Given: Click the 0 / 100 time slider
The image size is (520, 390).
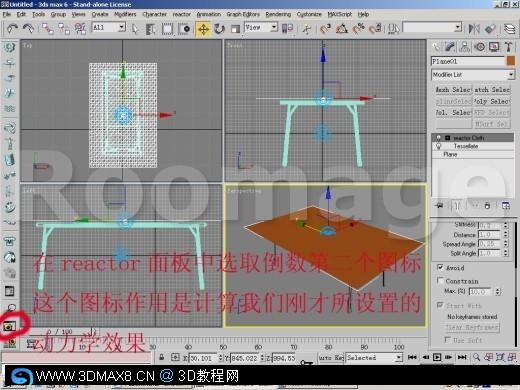Looking at the screenshot, I should pyautogui.click(x=59, y=332).
